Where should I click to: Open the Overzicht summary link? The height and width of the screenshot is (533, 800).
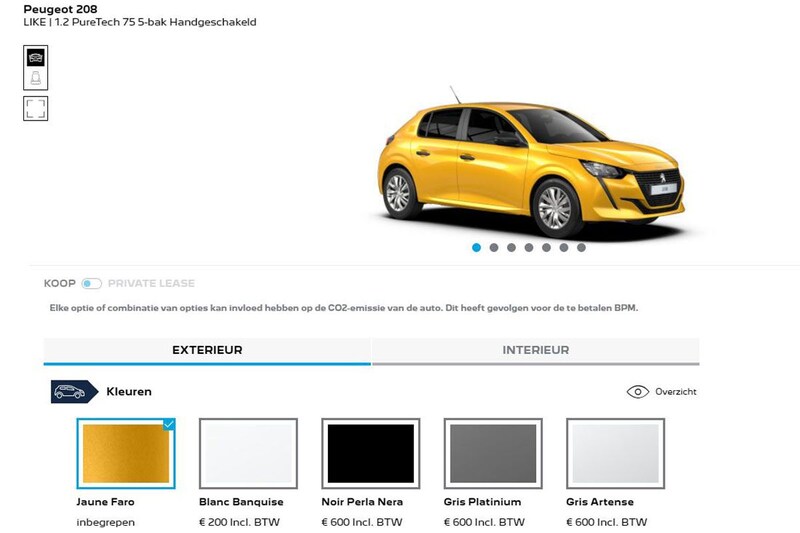tap(676, 392)
